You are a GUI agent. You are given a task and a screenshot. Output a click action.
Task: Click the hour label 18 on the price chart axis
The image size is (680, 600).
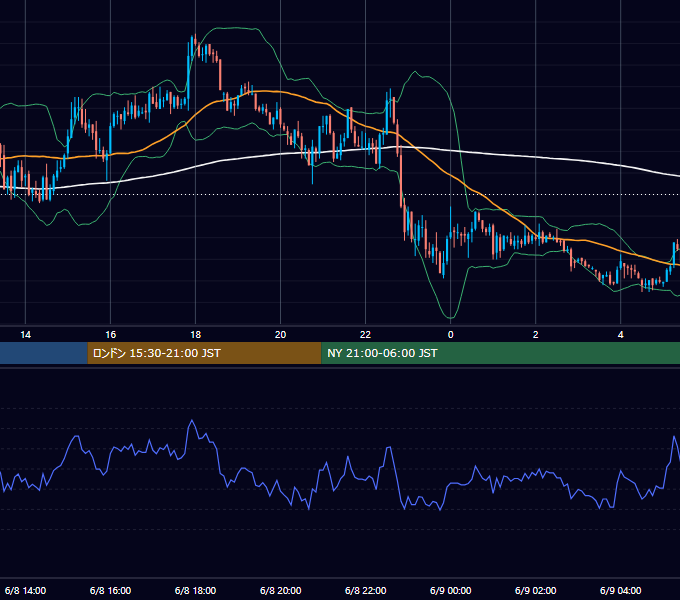tap(196, 335)
